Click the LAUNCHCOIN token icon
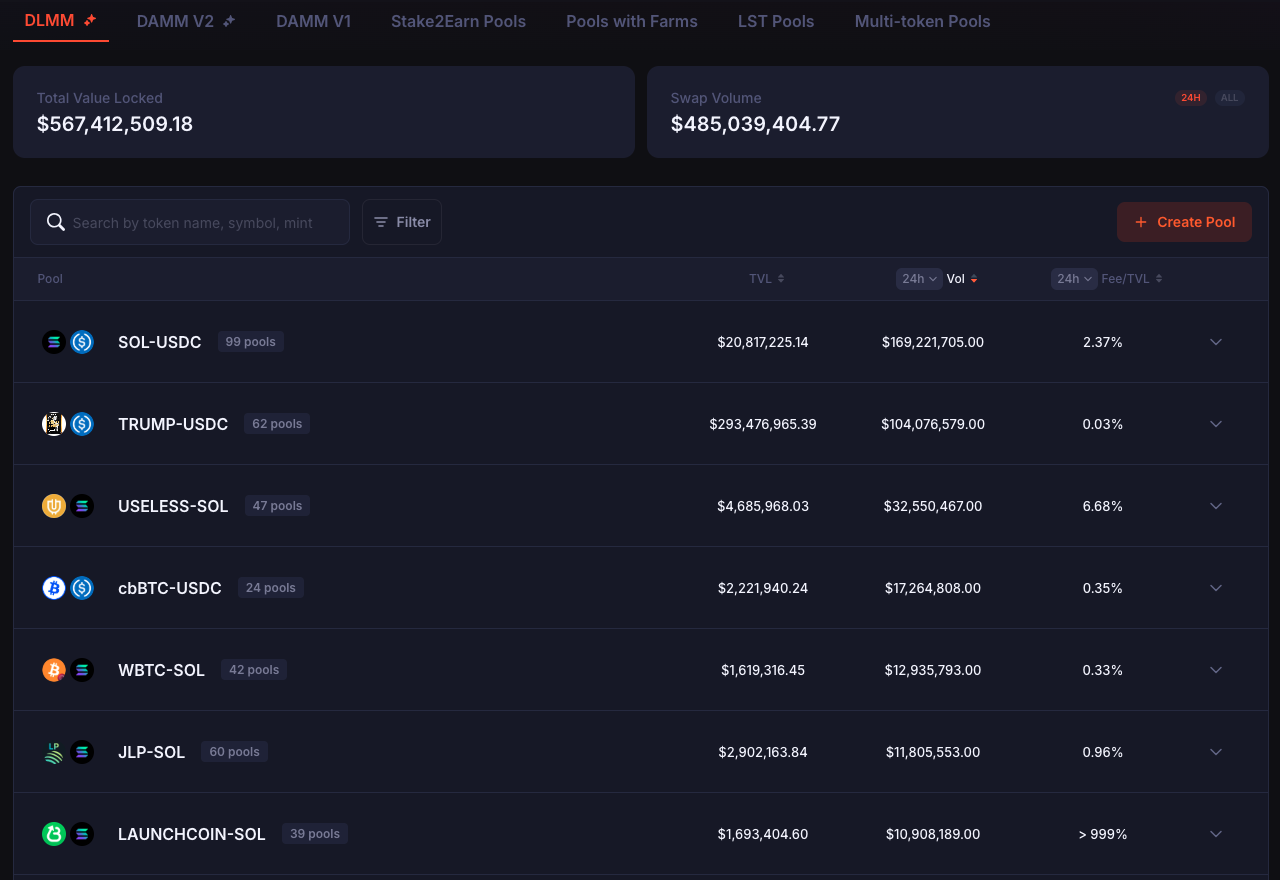1280x880 pixels. click(x=54, y=834)
